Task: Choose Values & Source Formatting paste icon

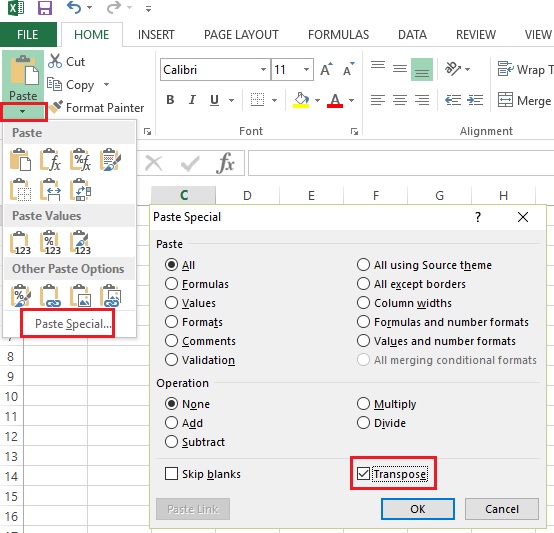Action: [81, 243]
